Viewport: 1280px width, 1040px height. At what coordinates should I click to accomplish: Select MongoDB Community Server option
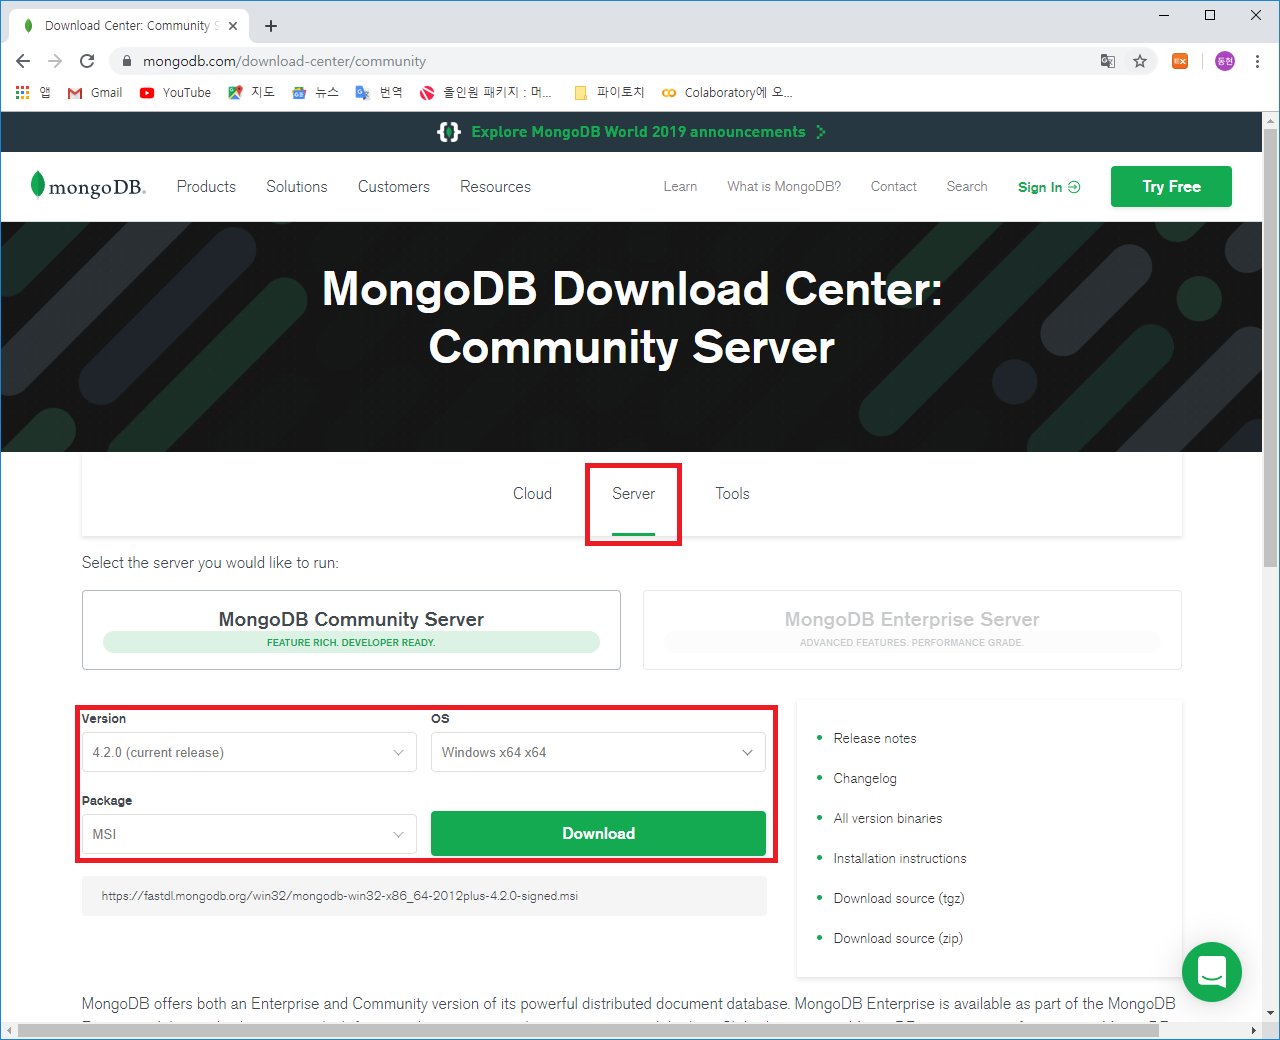point(351,630)
